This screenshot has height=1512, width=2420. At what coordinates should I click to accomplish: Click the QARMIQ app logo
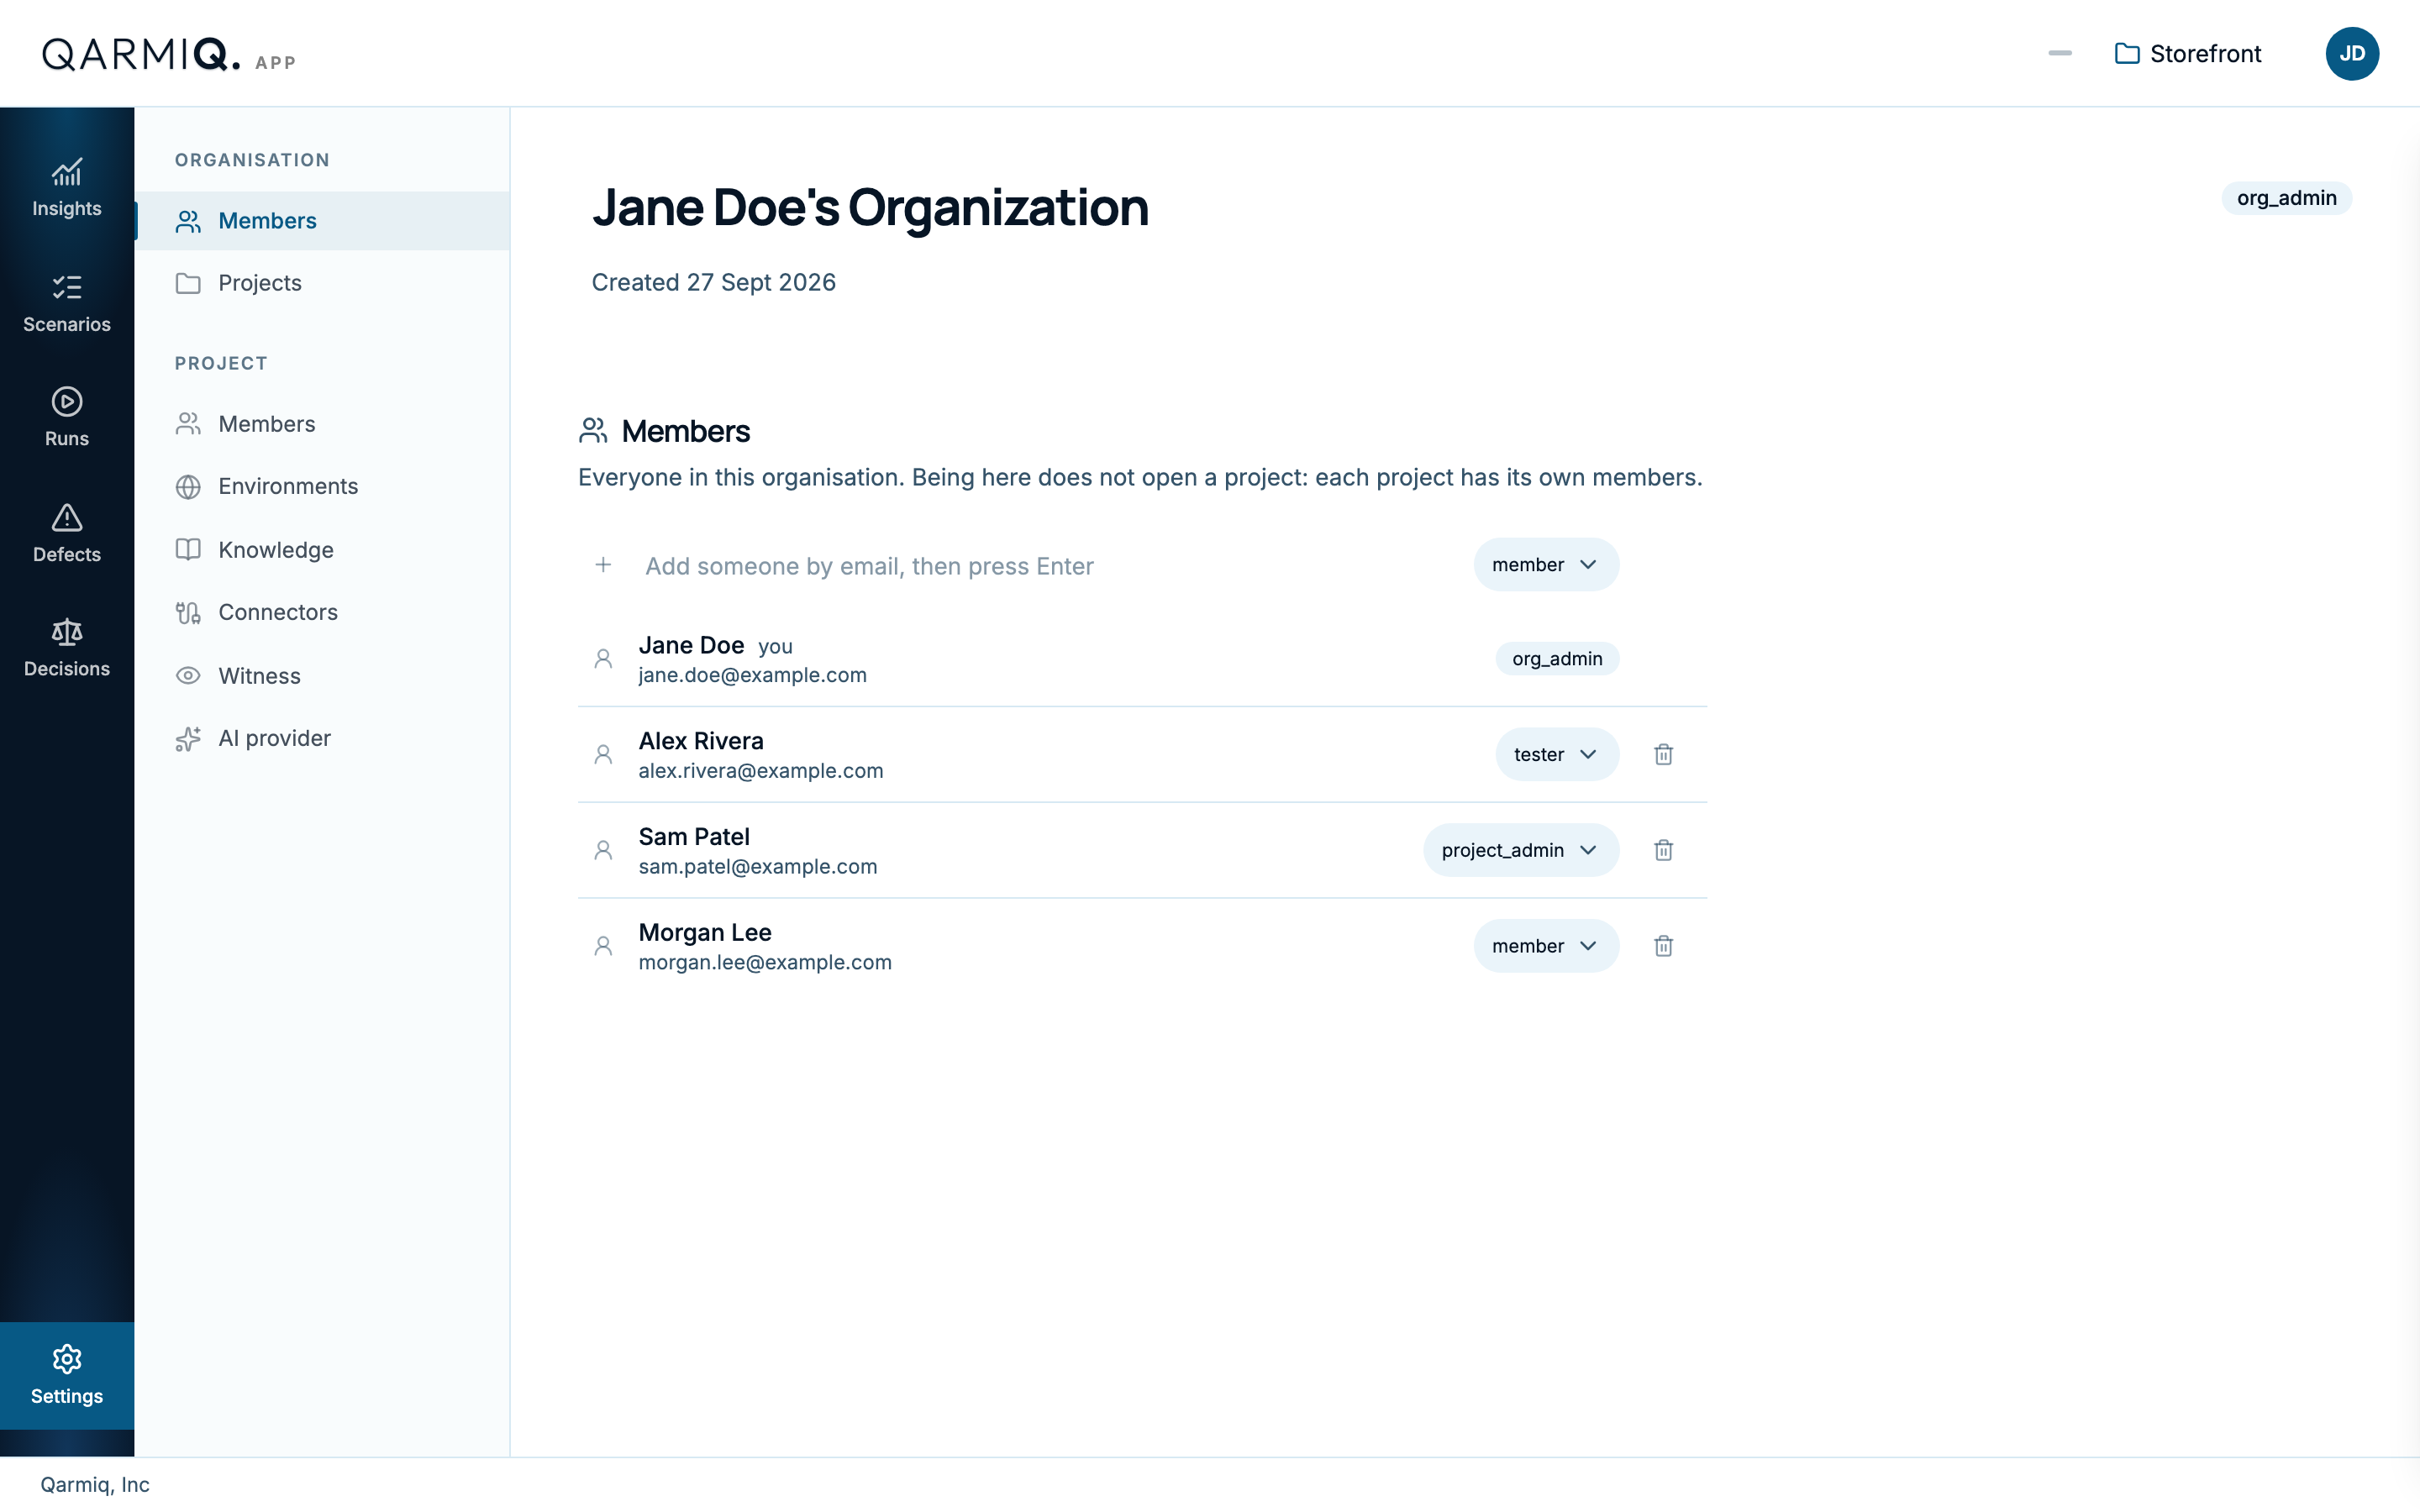tap(169, 54)
